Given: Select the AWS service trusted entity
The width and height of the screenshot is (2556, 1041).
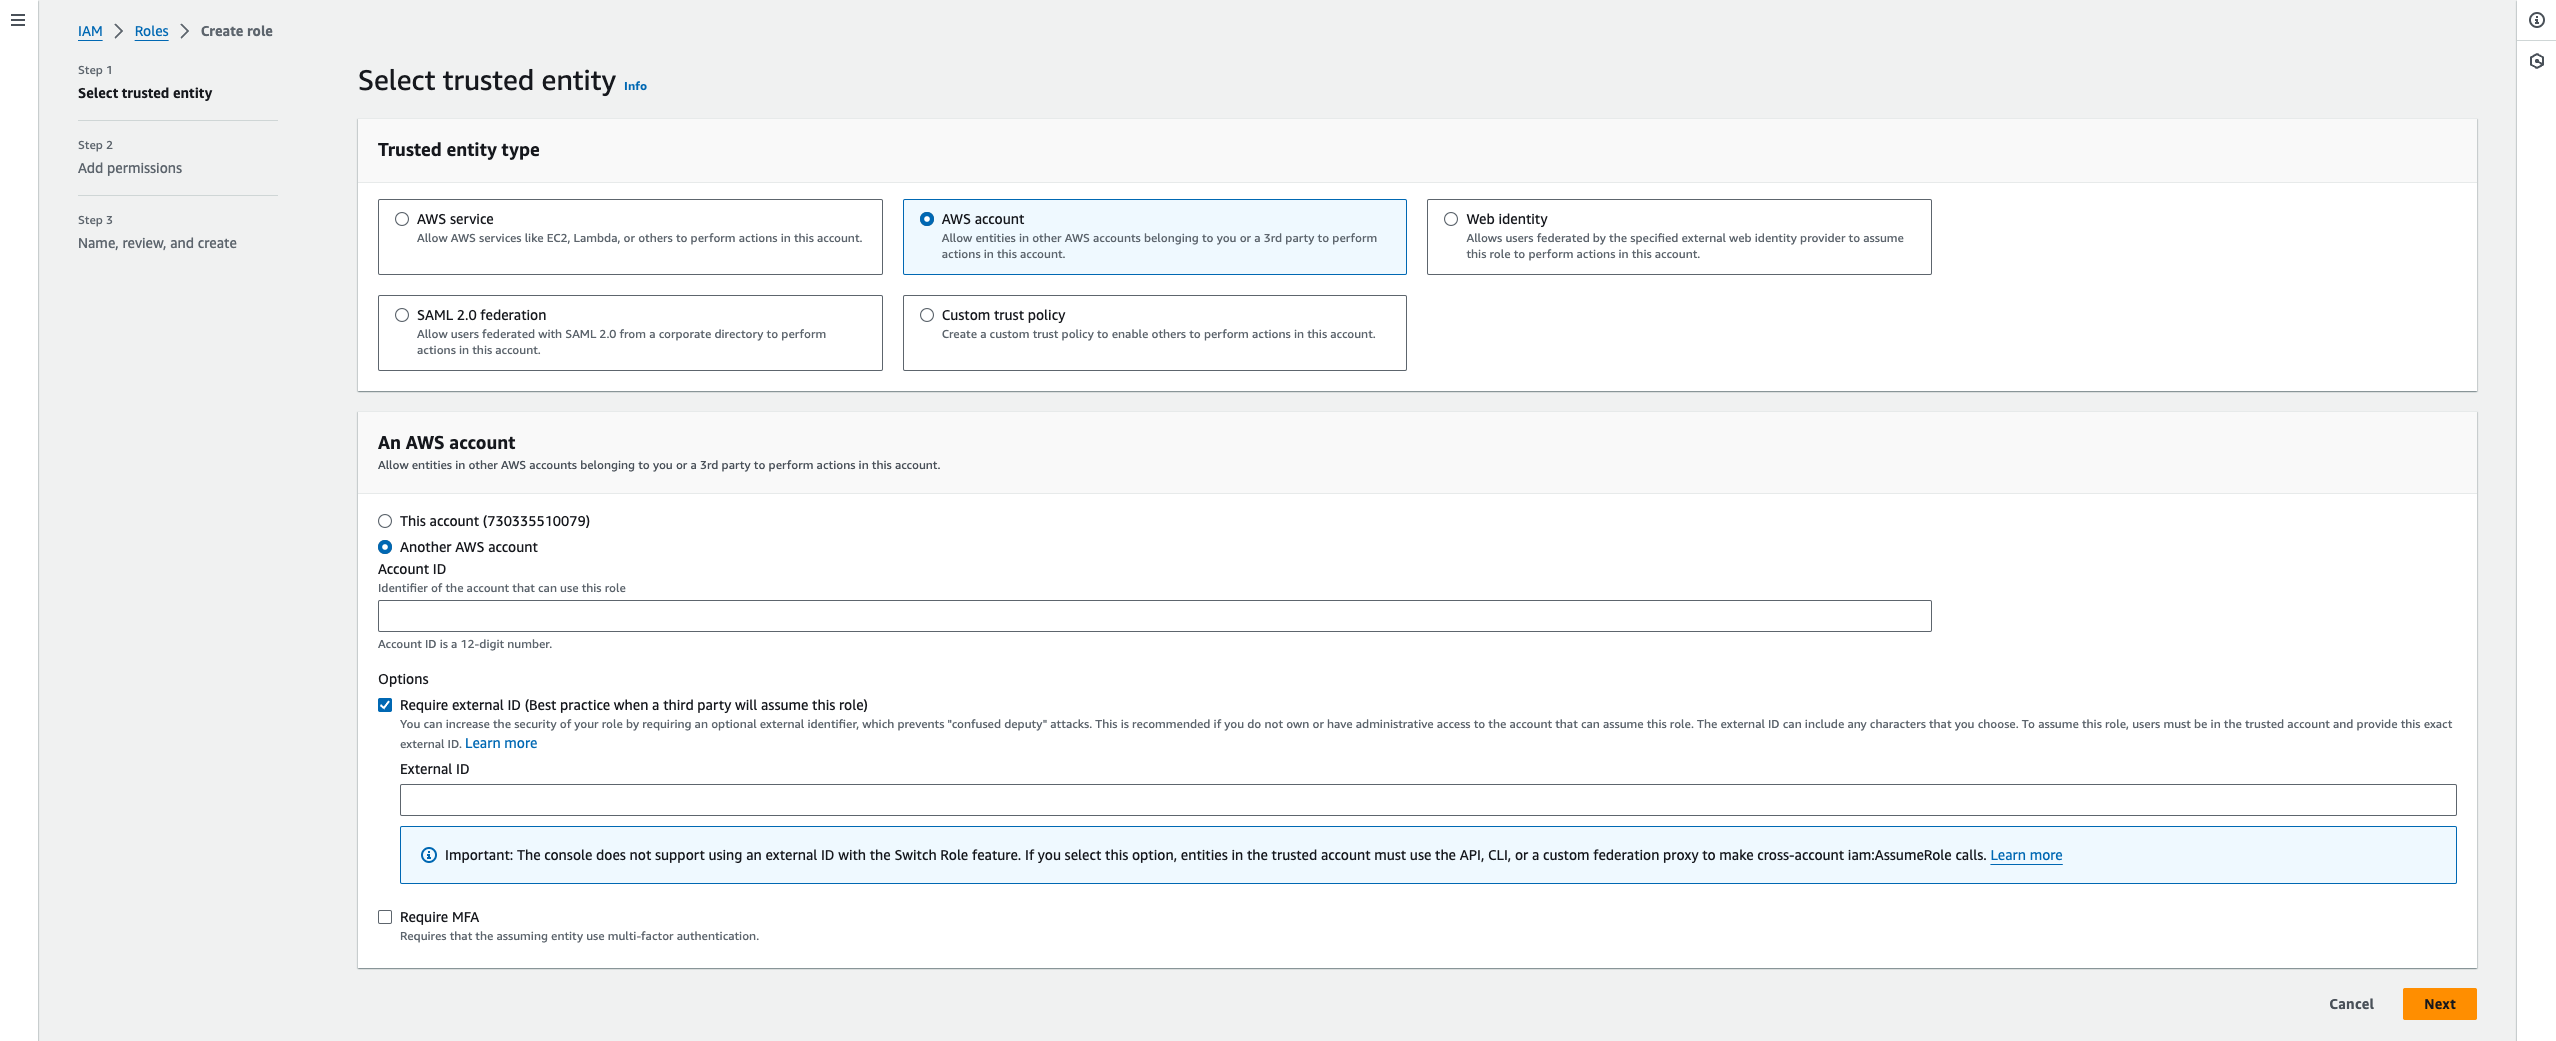Looking at the screenshot, I should [x=402, y=219].
